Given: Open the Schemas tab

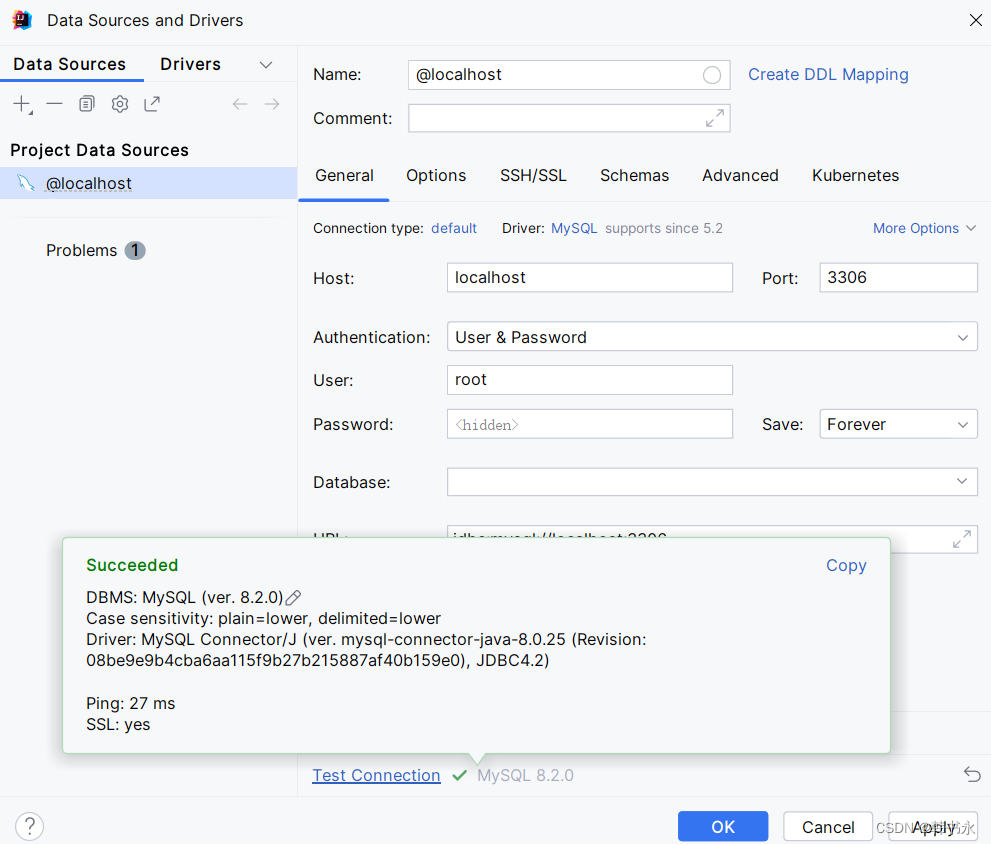Looking at the screenshot, I should tap(635, 176).
